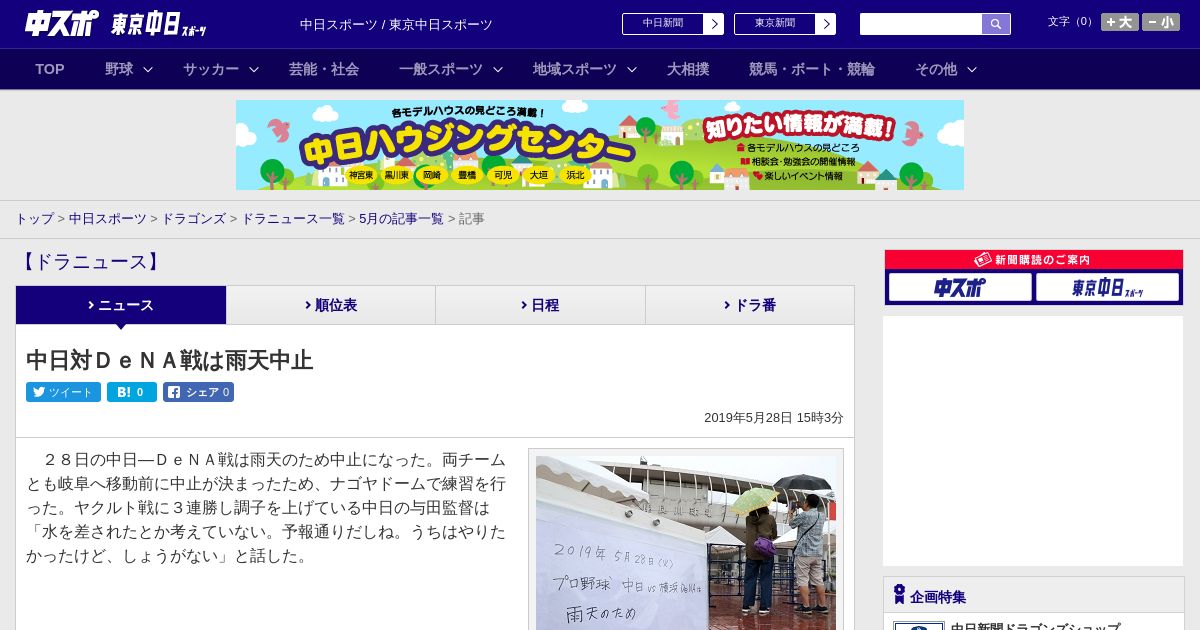
Task: Open 一般スポーツ navigation menu
Action: 441,69
